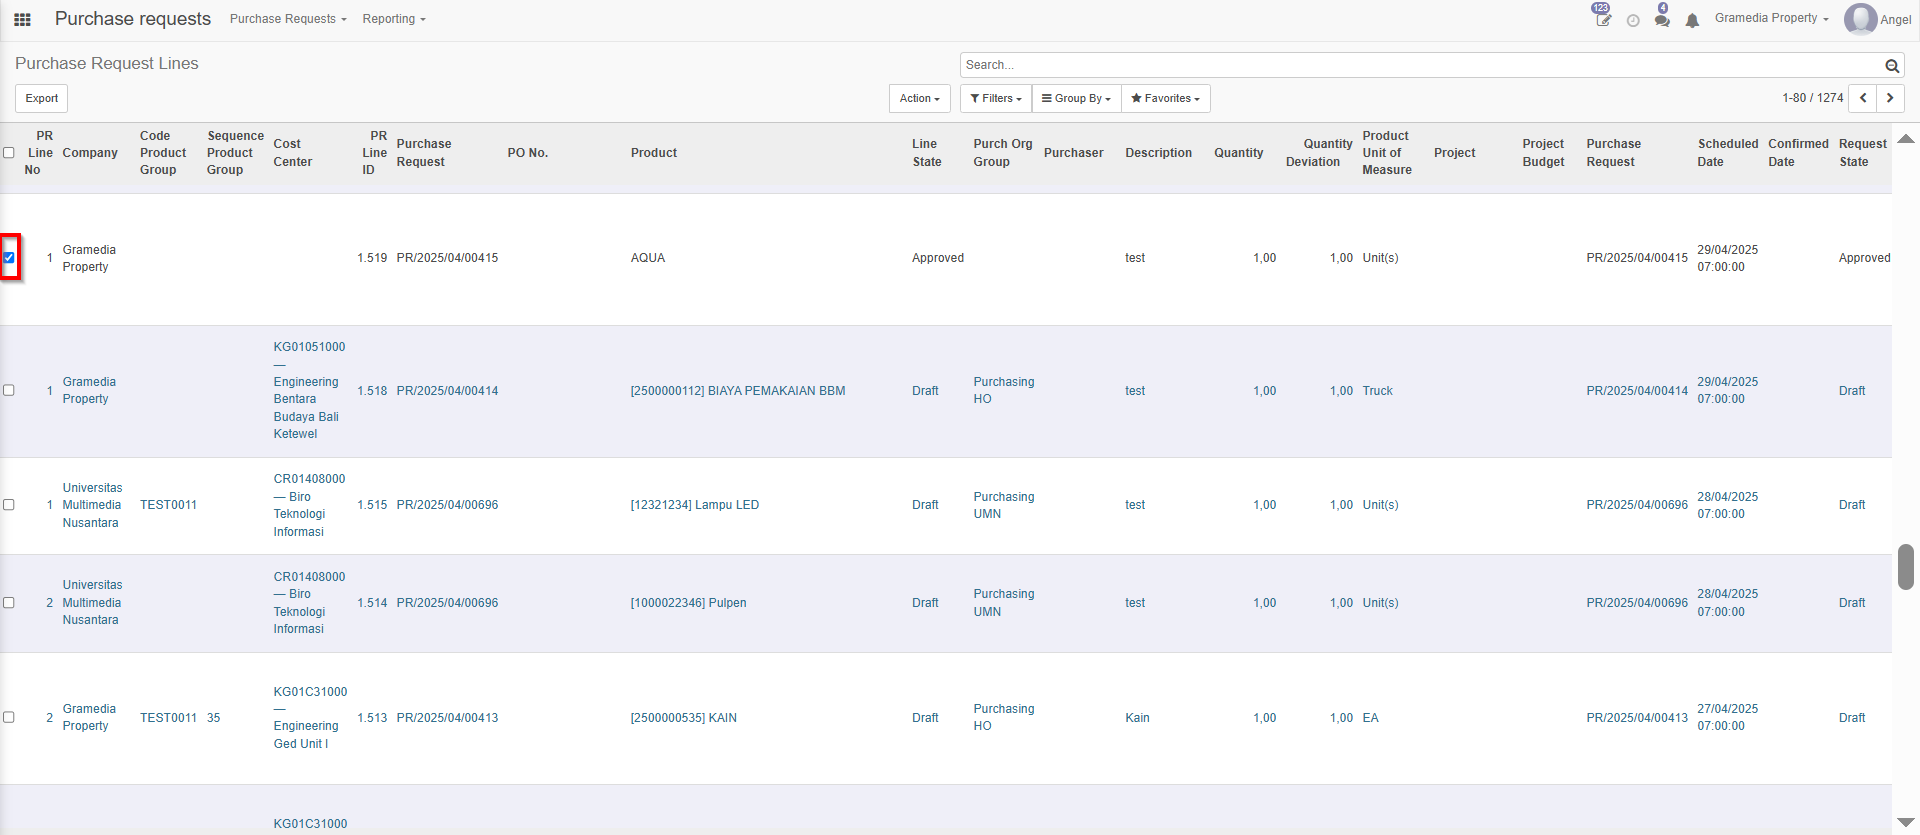Click the Kain description cell
Screen dimensions: 1920x835
click(x=1137, y=718)
